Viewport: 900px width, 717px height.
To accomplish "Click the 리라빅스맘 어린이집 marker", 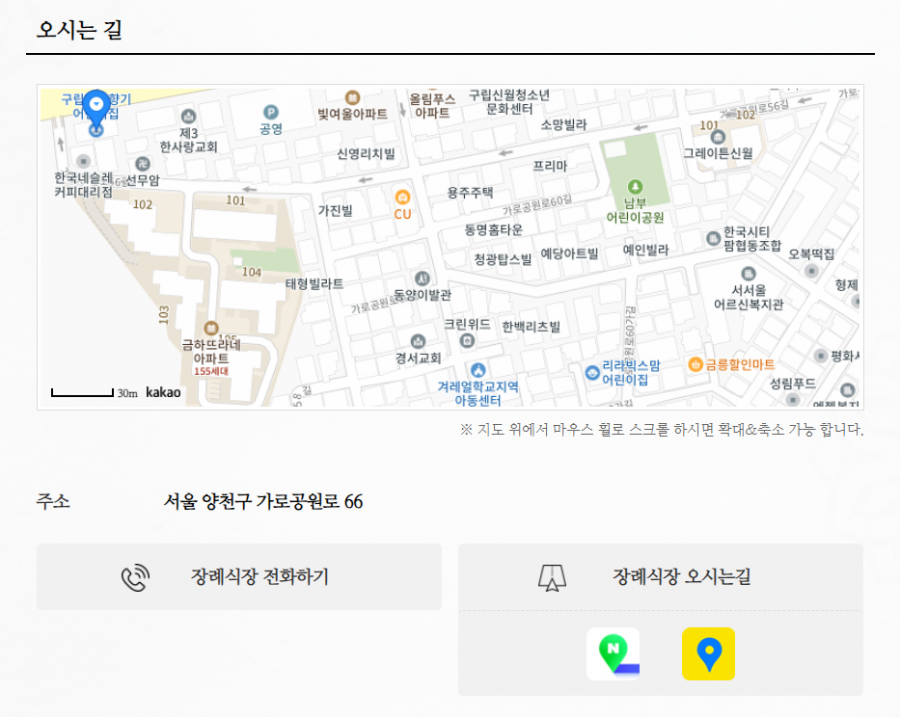I will pos(592,373).
